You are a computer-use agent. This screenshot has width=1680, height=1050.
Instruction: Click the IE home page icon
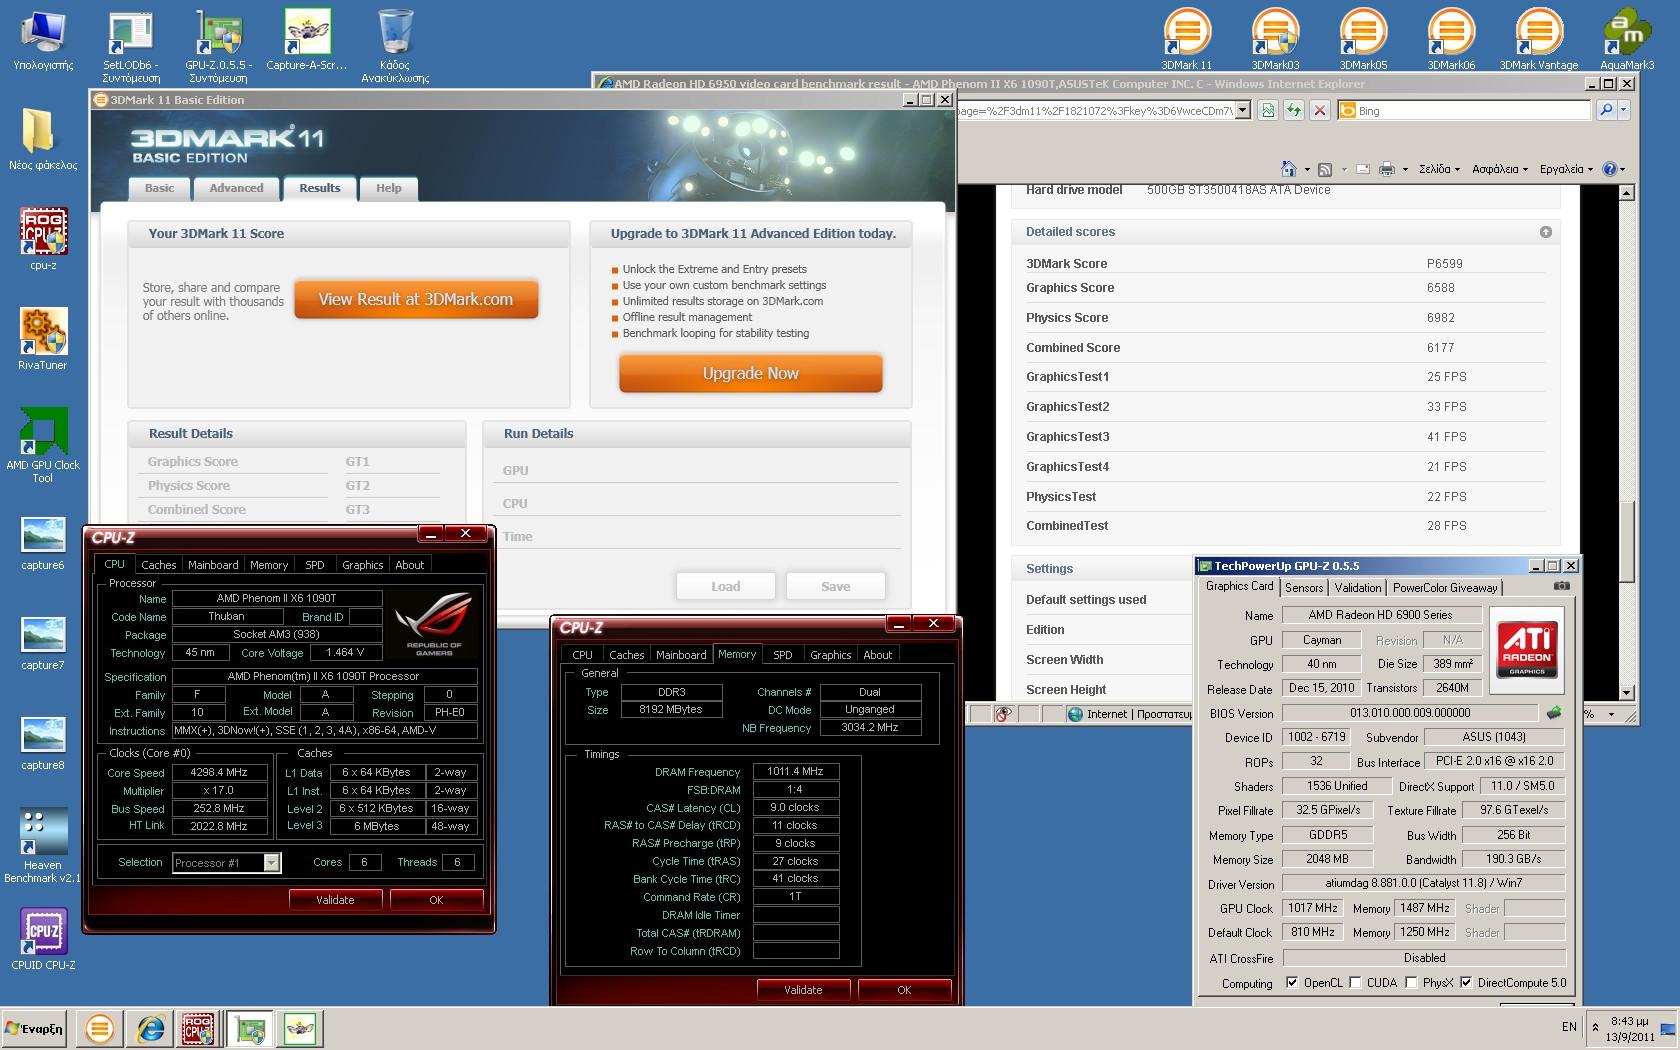[1289, 169]
